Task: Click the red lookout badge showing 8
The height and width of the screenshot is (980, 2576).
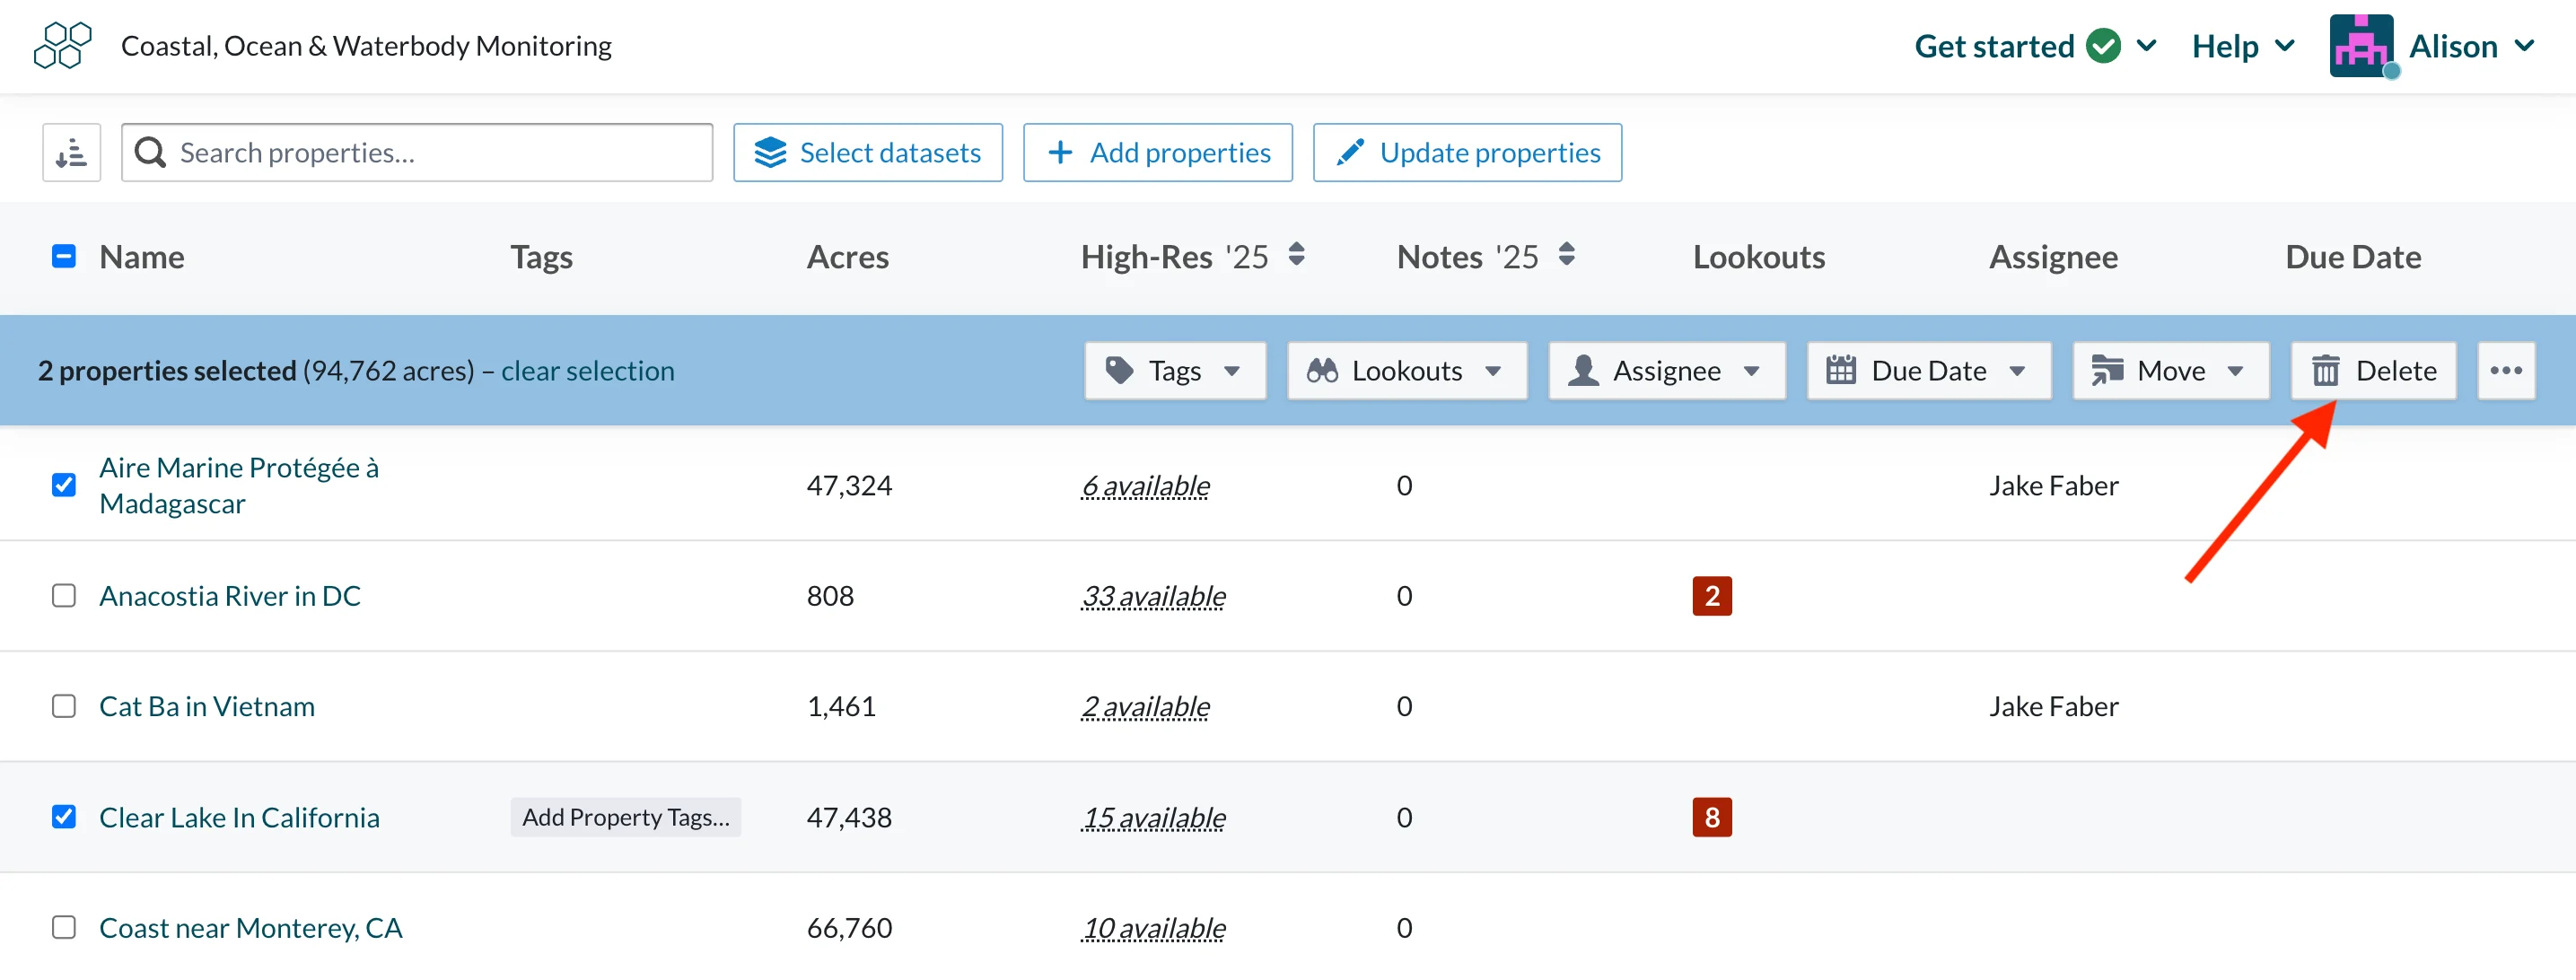Action: [x=1712, y=818]
